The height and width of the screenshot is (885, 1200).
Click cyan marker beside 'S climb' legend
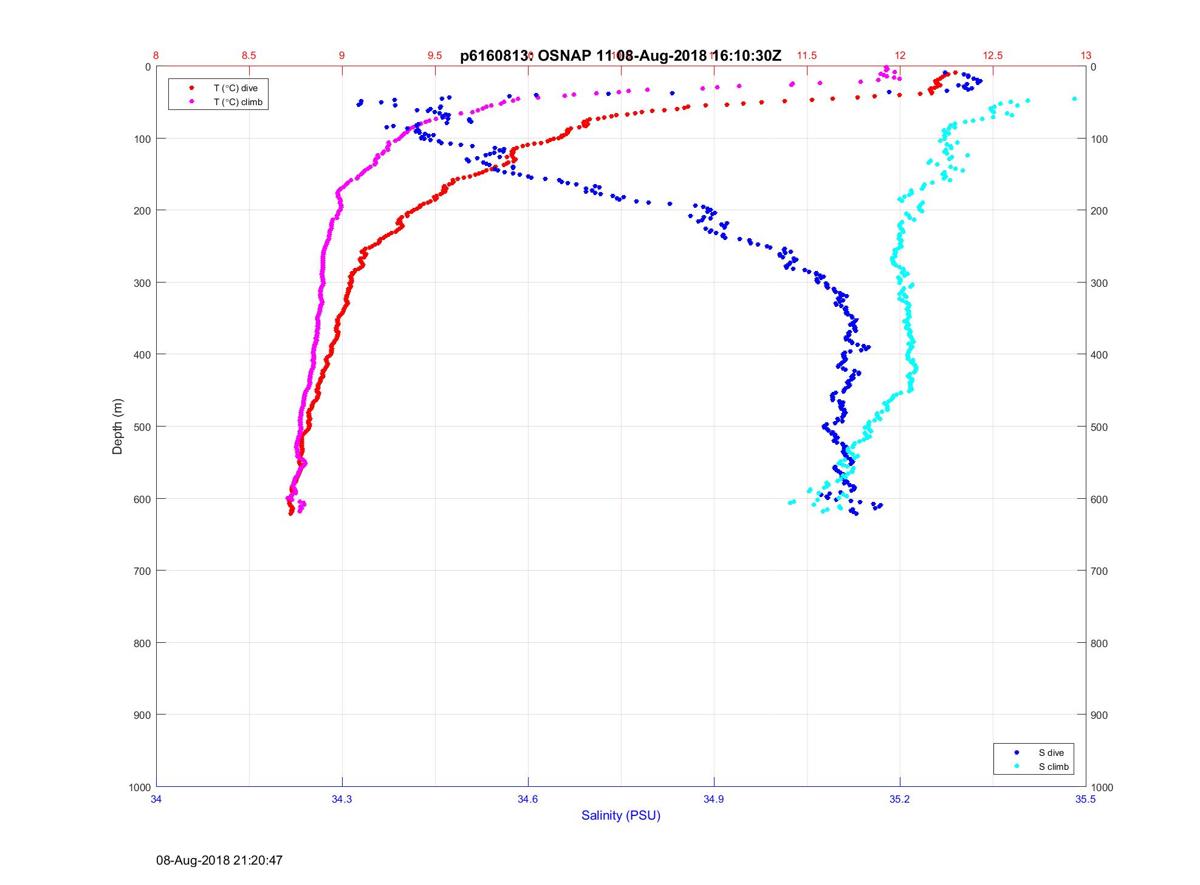coord(1016,766)
